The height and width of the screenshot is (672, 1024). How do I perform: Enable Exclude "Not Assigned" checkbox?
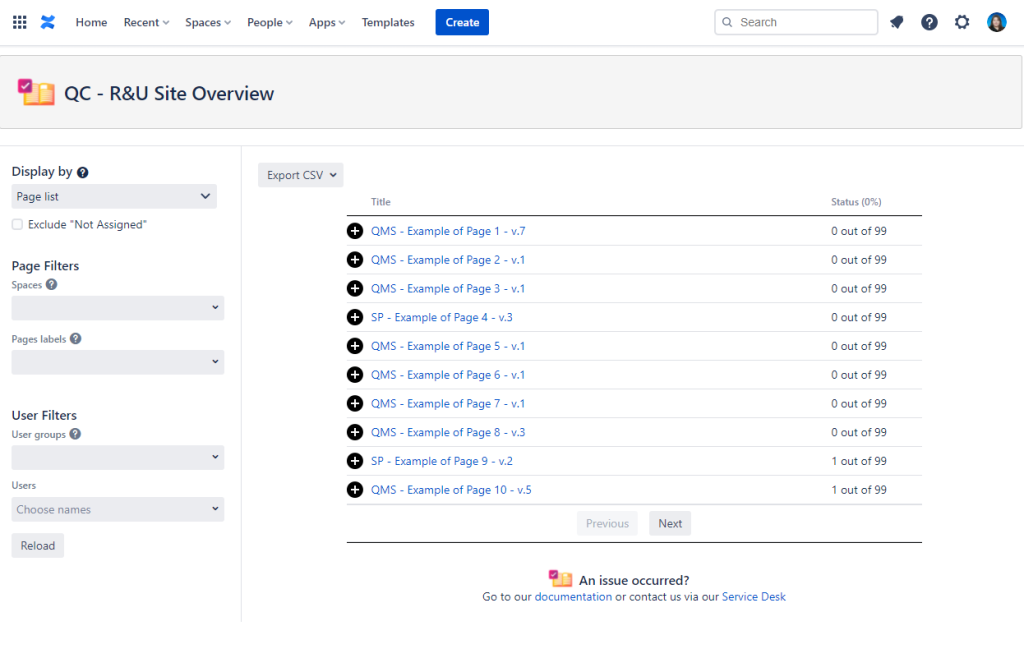tap(17, 225)
